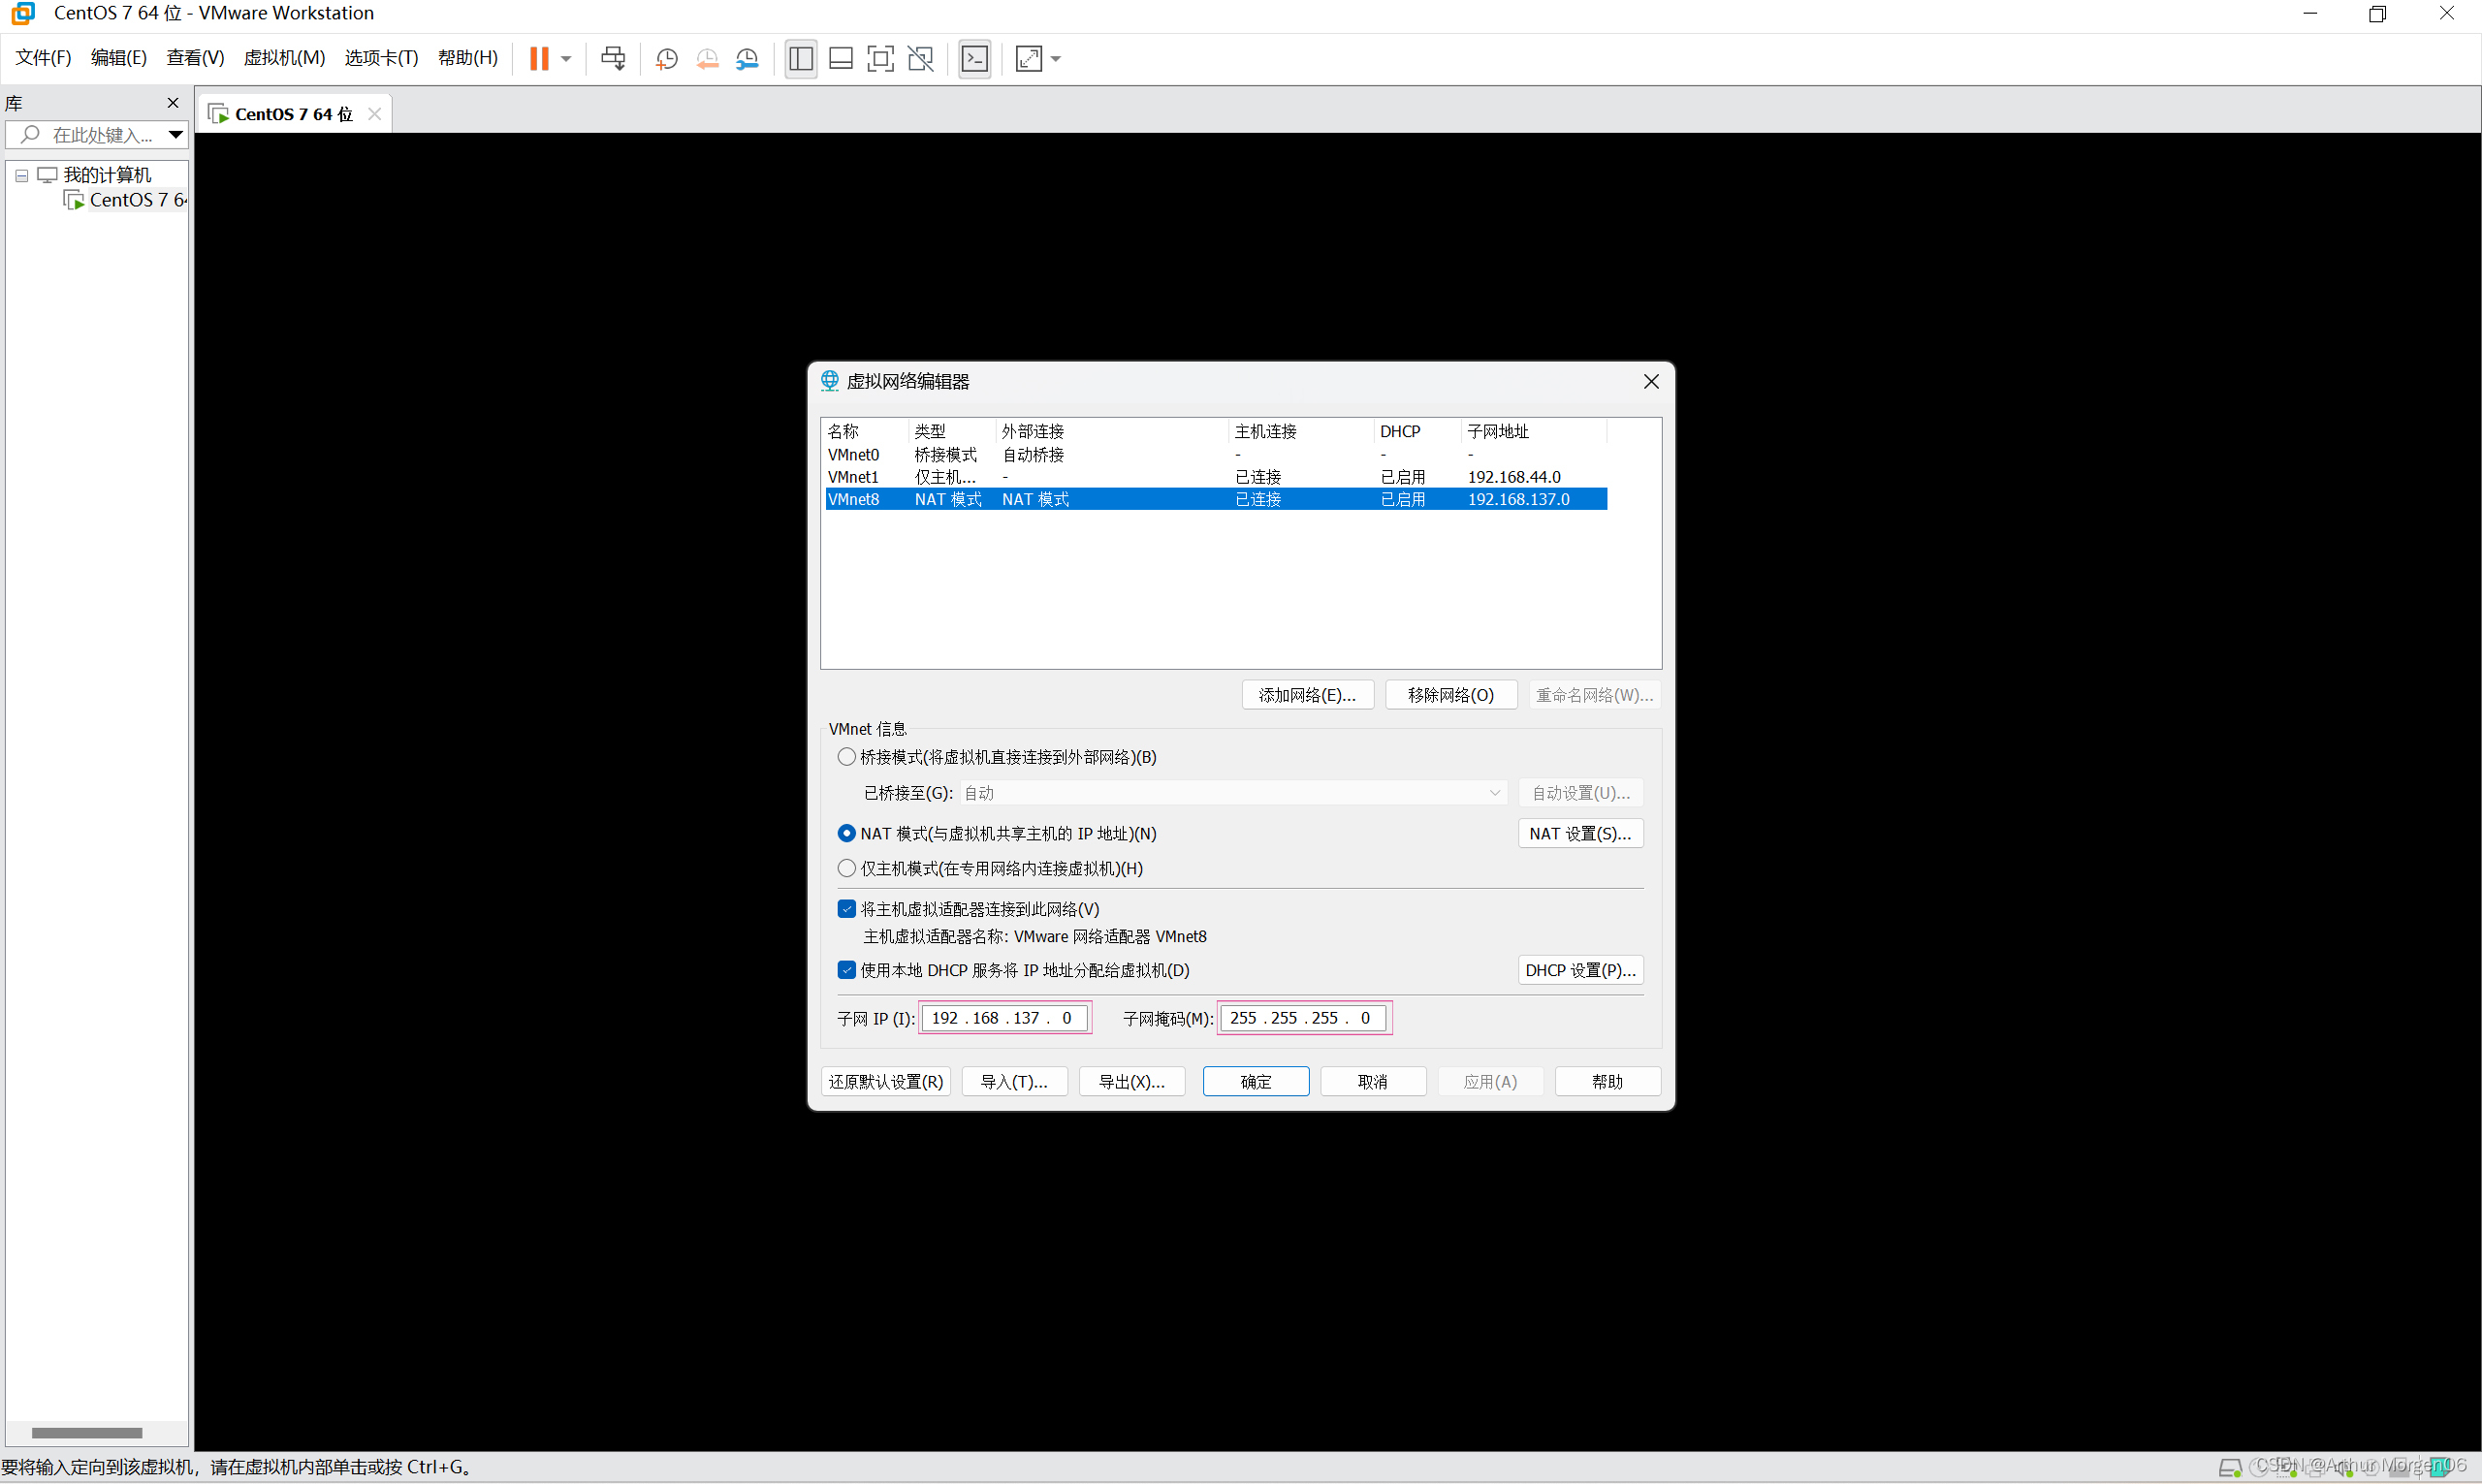Viewport: 2482px width, 1484px height.
Task: Open the stretch display dropdown arrow
Action: 1056,59
